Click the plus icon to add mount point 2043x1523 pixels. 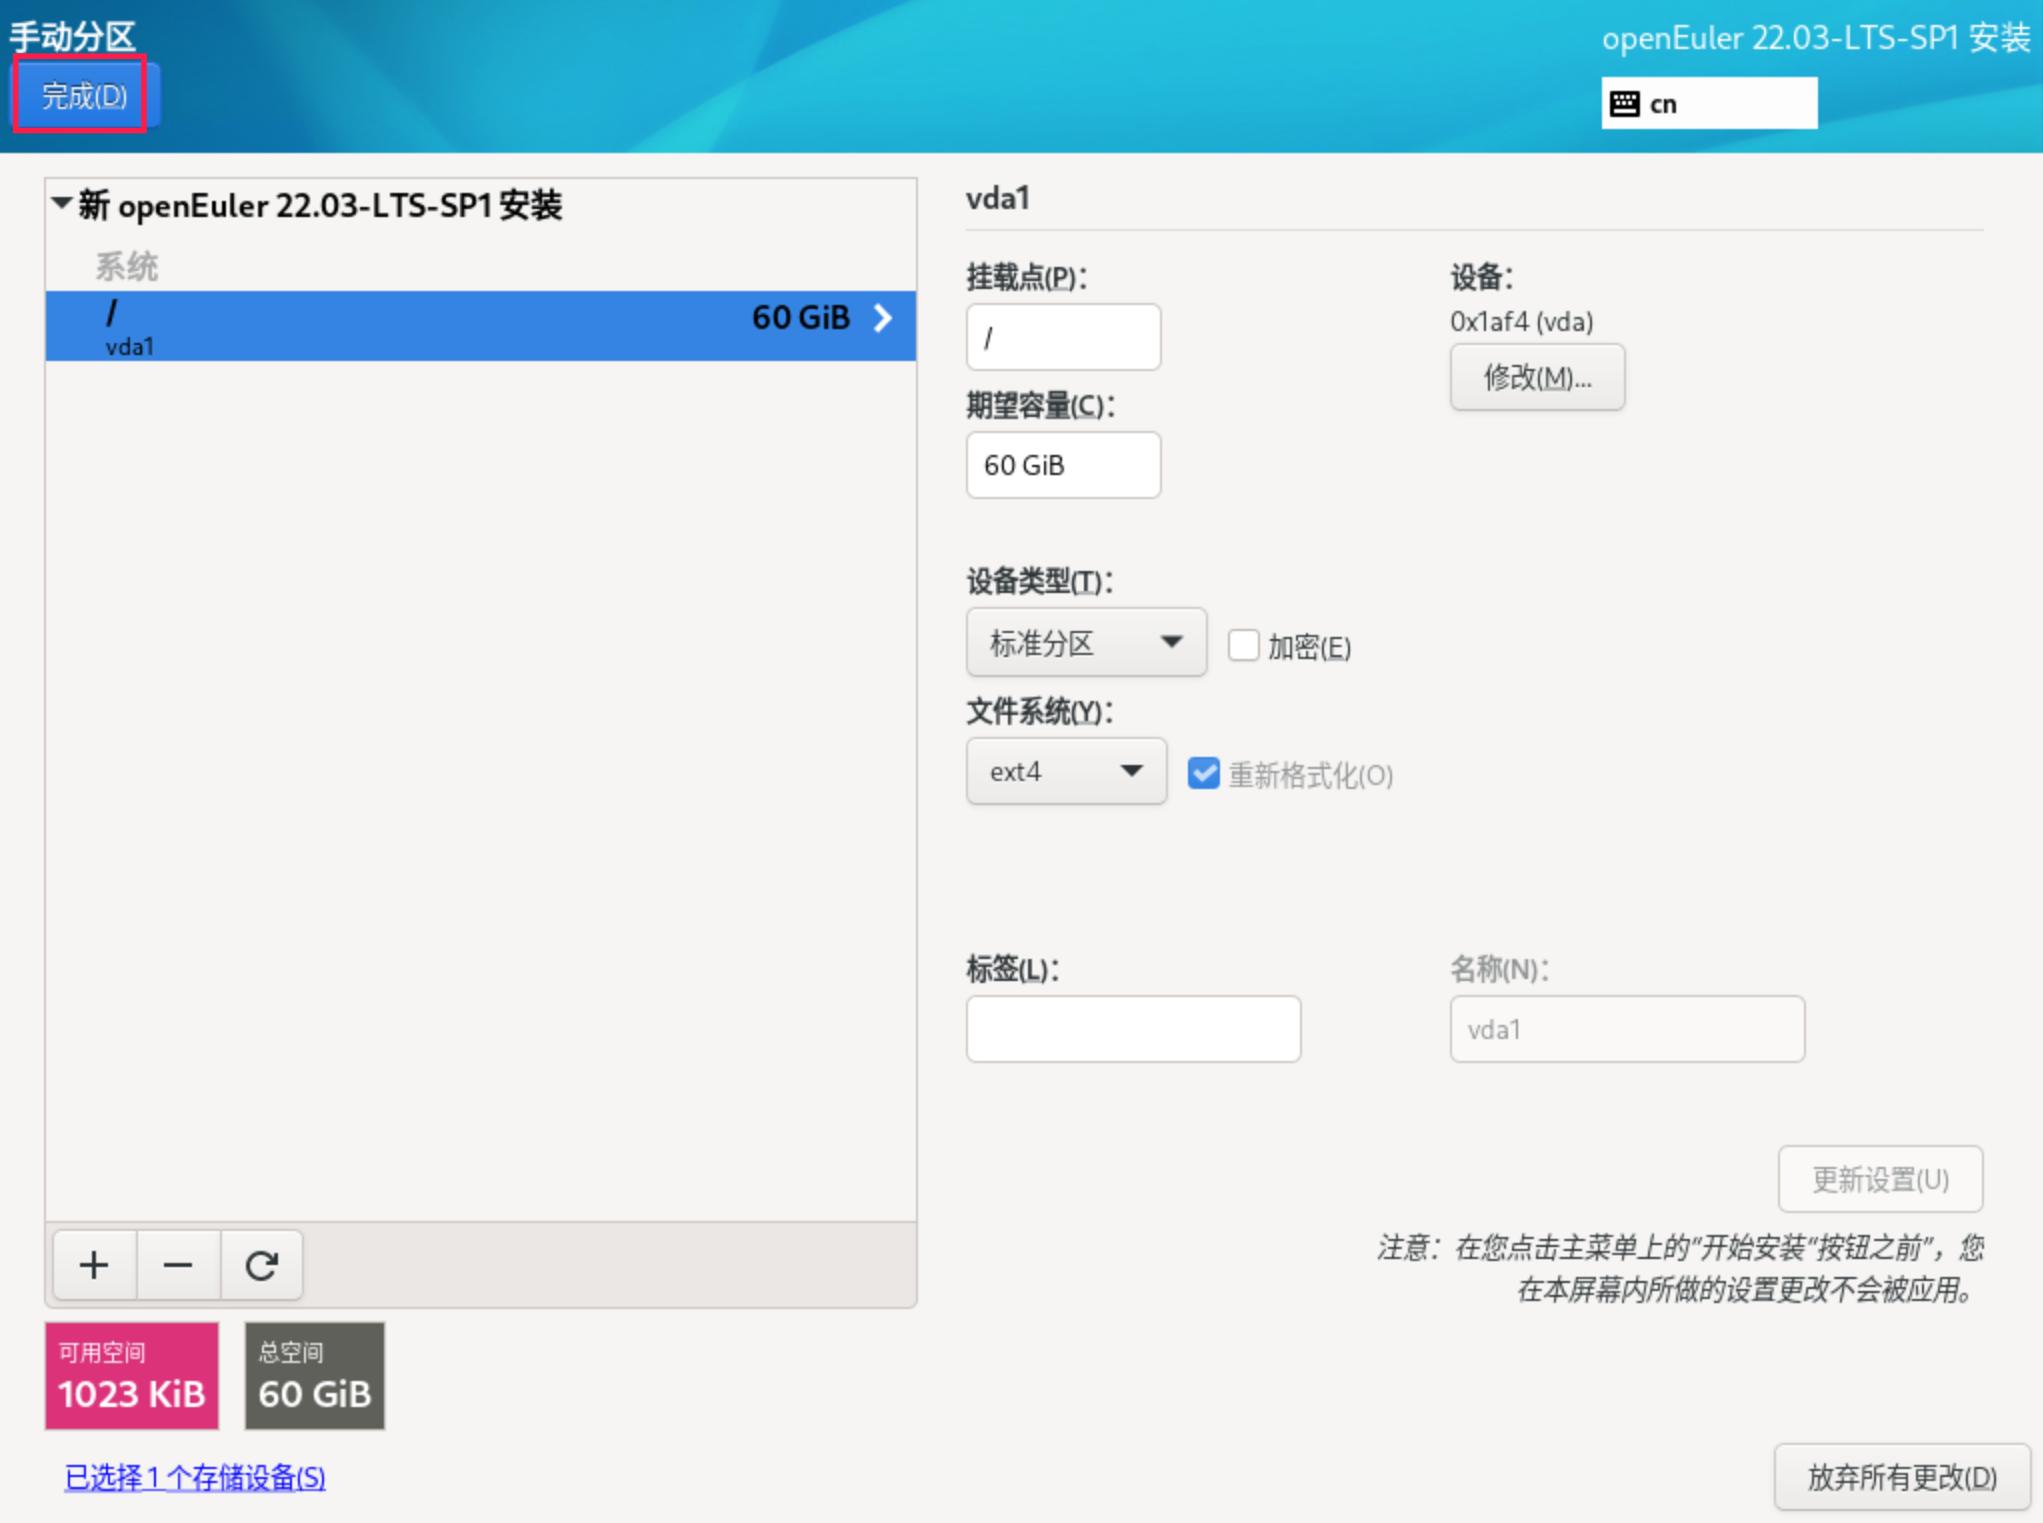(94, 1265)
